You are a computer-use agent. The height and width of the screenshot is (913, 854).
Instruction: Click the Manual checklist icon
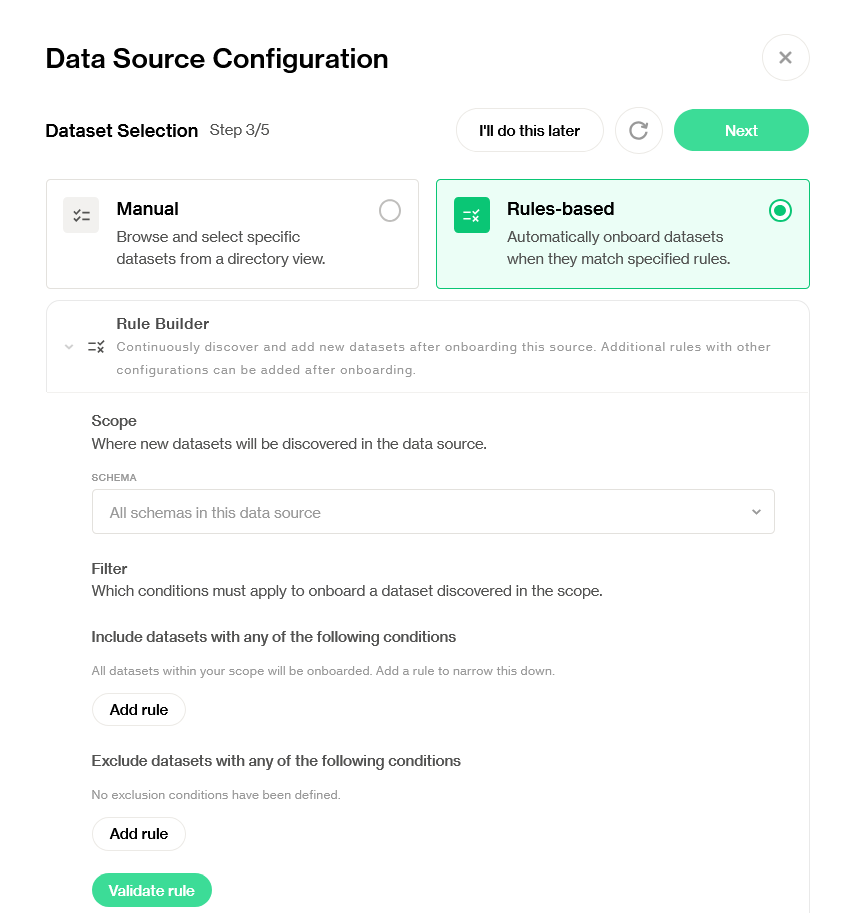click(81, 215)
